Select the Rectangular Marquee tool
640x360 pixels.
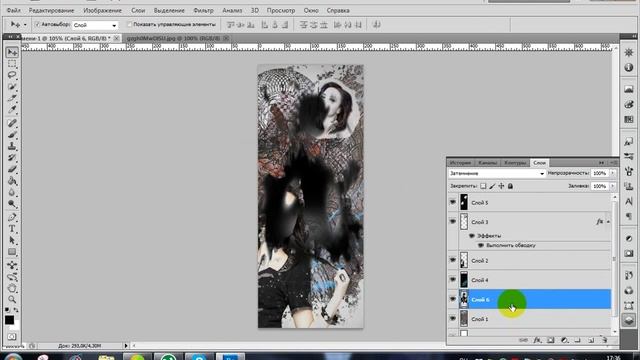[x=12, y=64]
